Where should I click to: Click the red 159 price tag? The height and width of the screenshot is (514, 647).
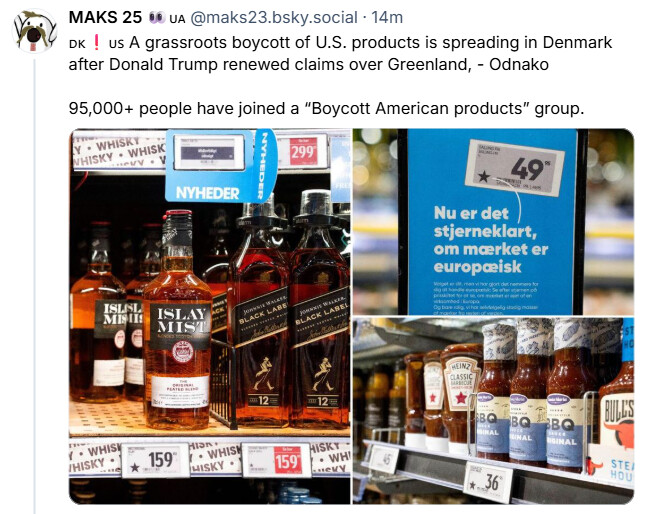click(x=288, y=460)
